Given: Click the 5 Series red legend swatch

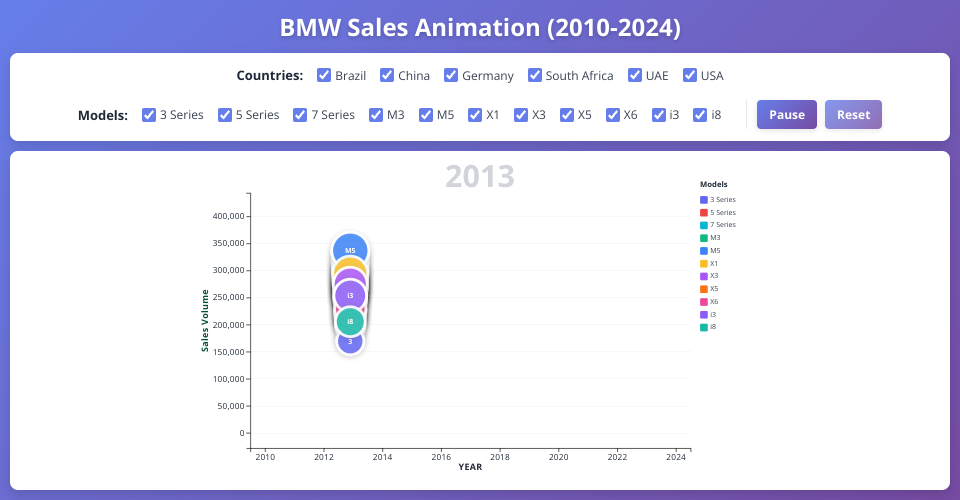Looking at the screenshot, I should point(704,213).
